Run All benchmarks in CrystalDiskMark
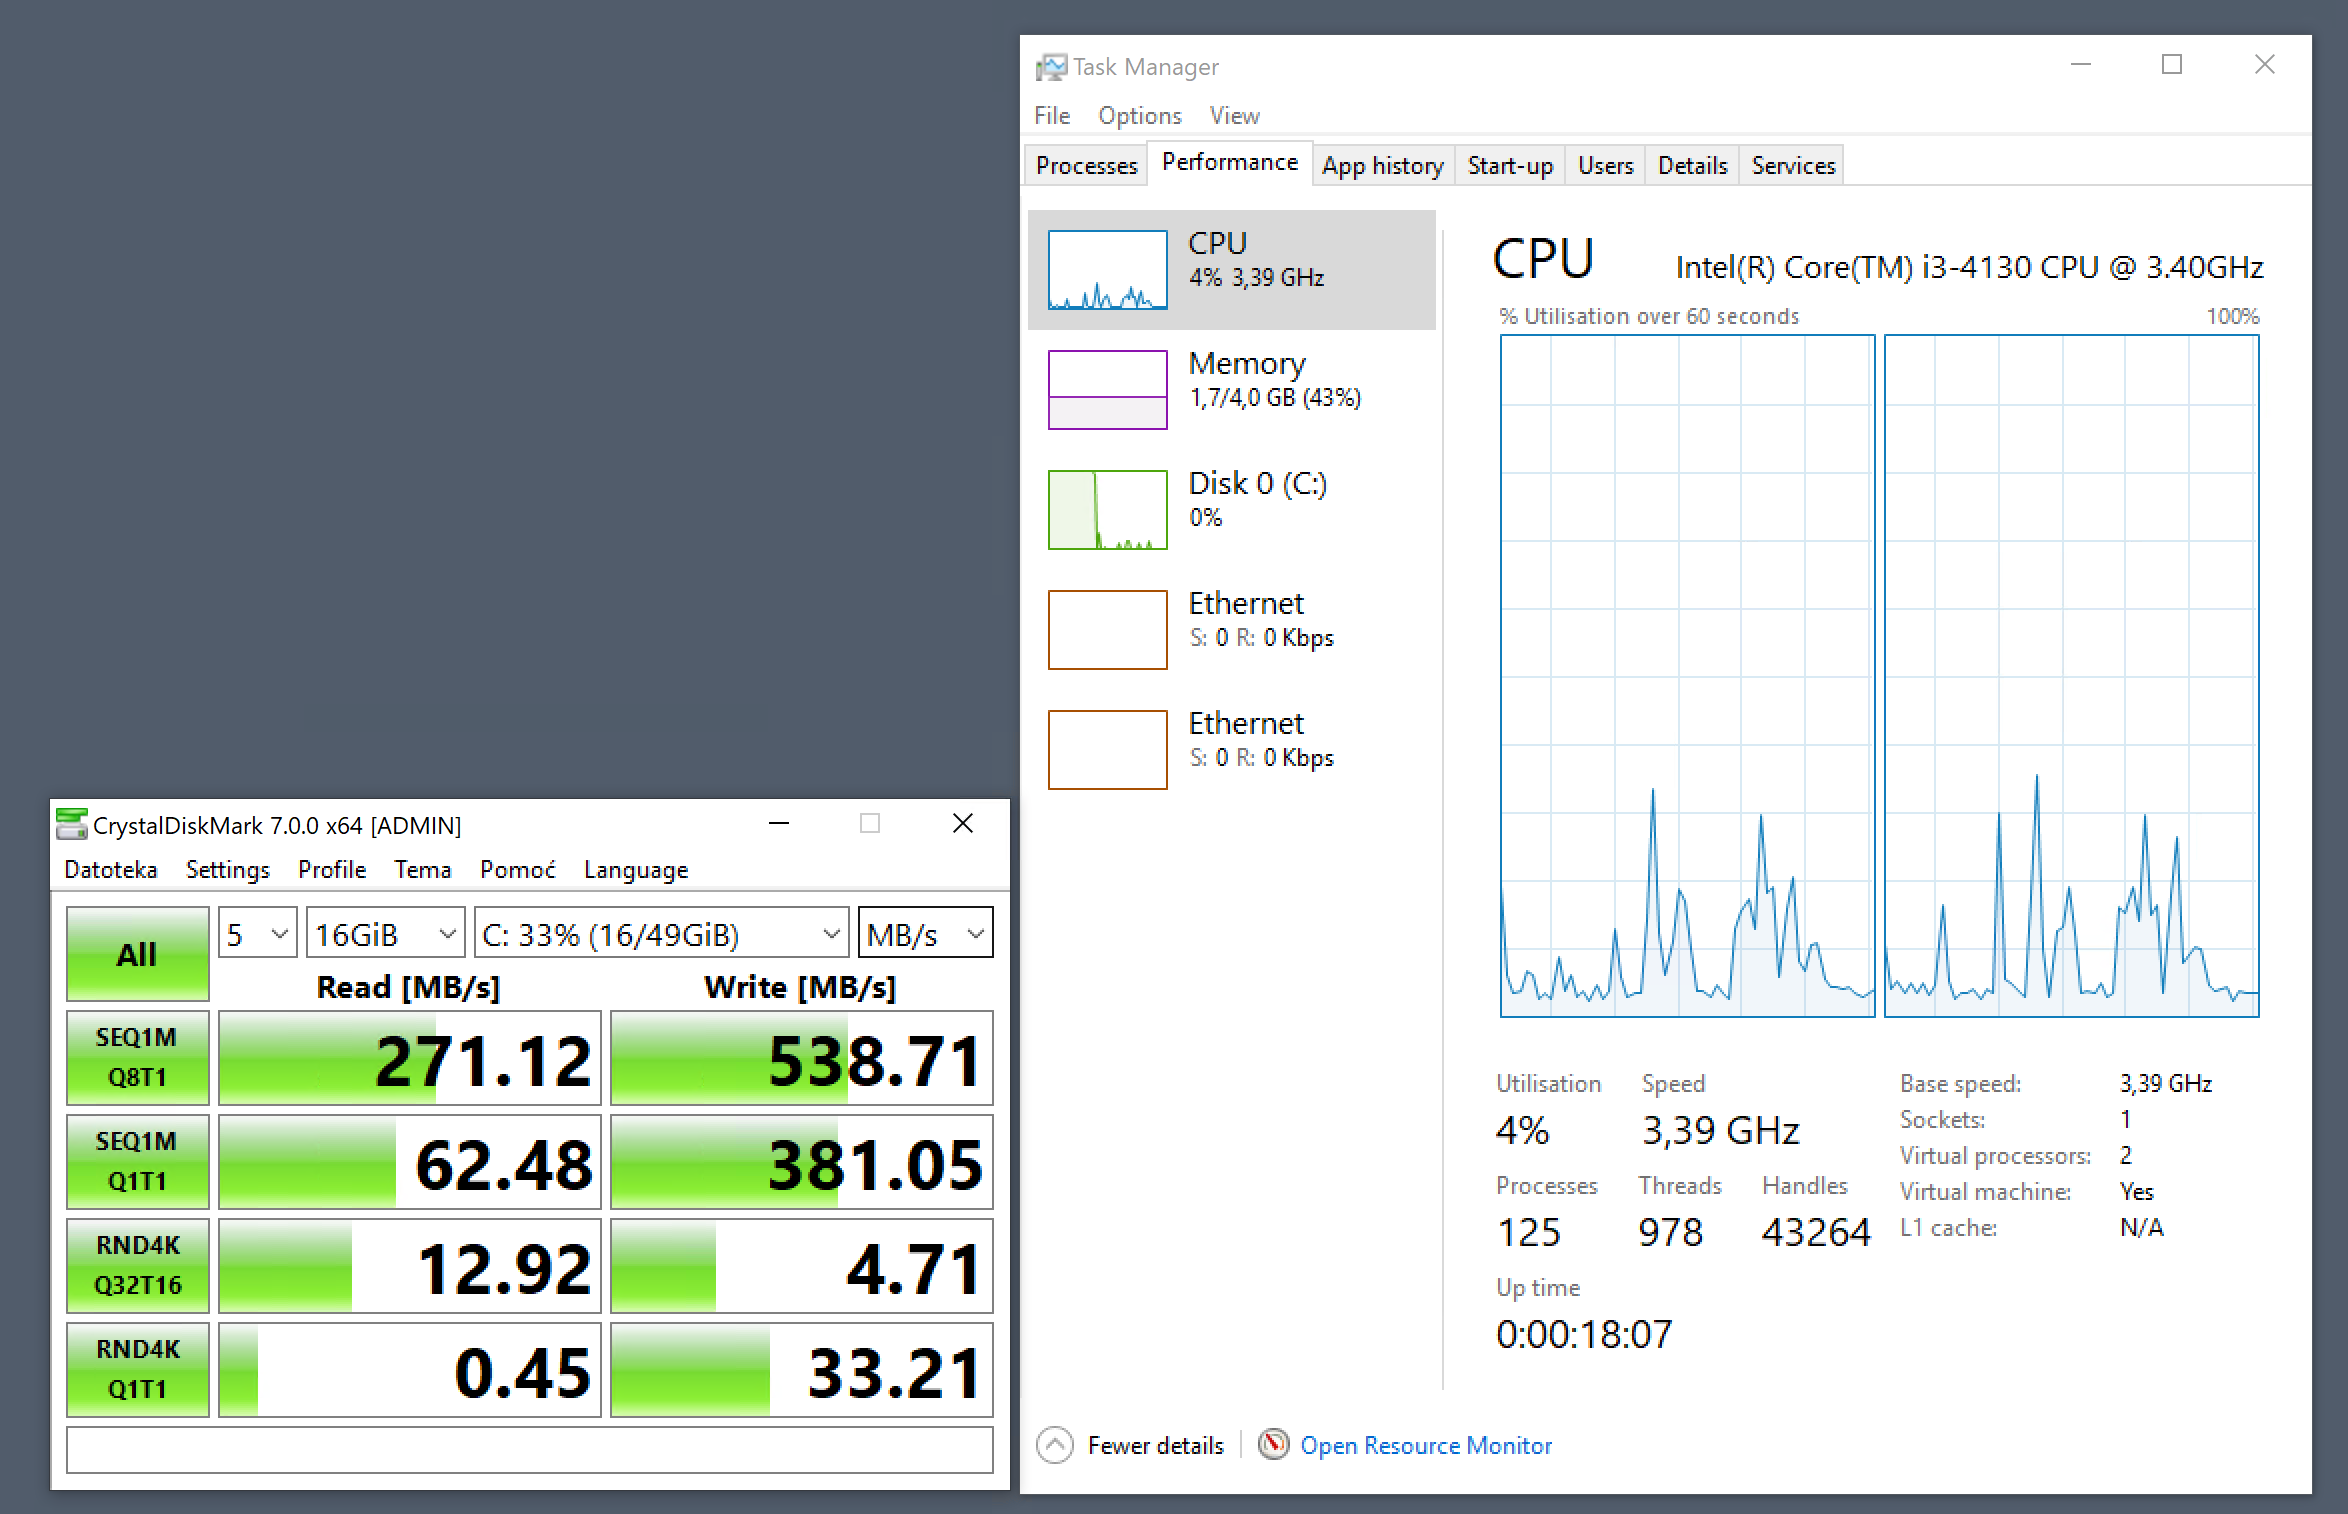This screenshot has width=2348, height=1514. click(137, 954)
